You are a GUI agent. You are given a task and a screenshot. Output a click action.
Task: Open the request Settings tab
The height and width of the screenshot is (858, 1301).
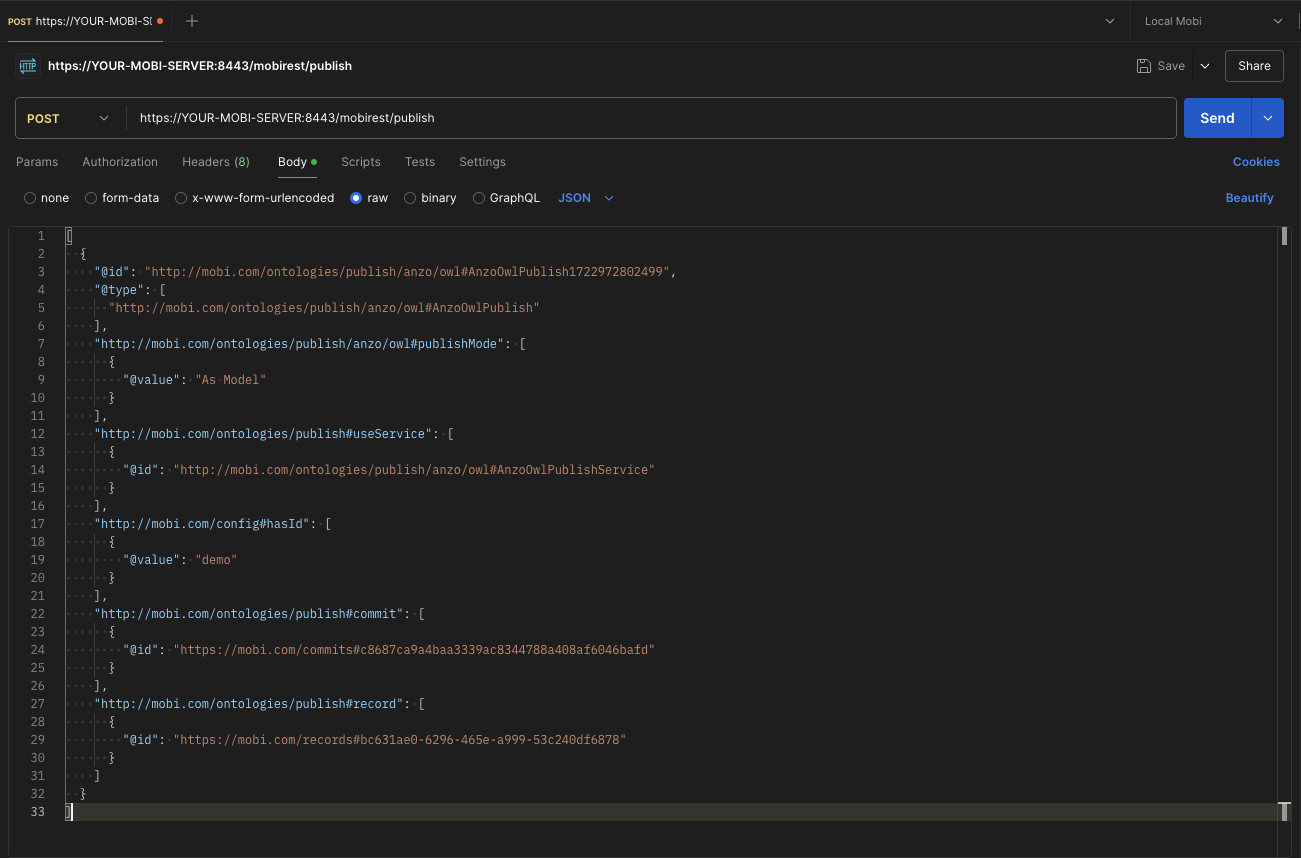point(482,162)
